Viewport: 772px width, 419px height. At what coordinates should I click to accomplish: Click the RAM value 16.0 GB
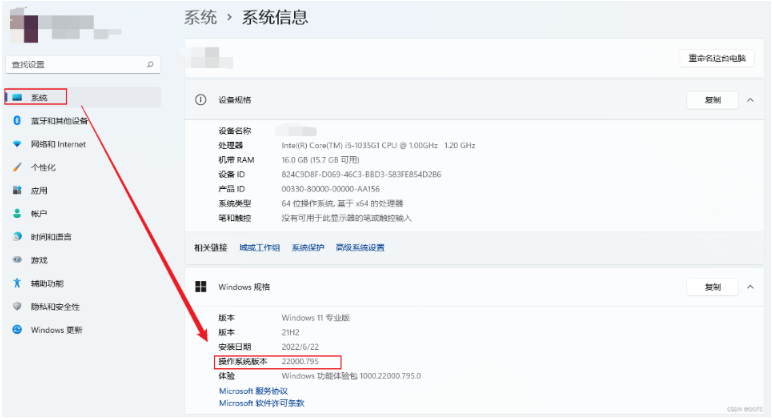[x=320, y=160]
